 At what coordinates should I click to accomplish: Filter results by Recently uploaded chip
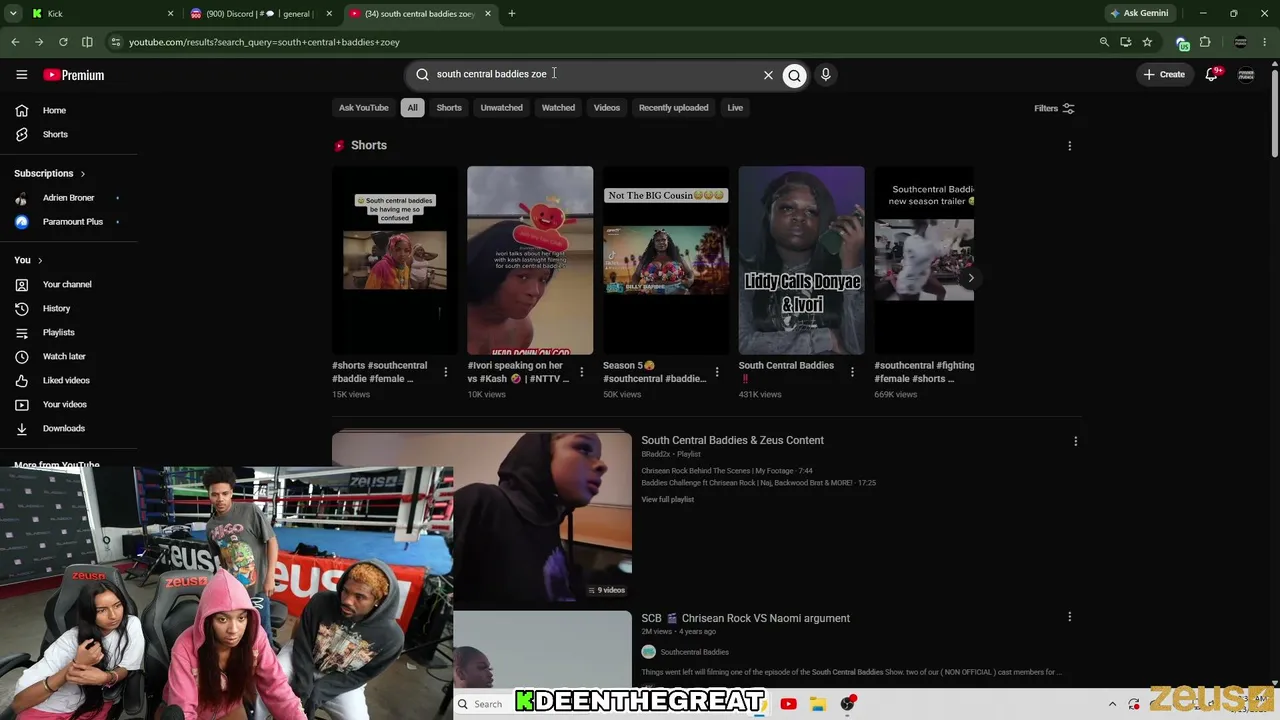pos(673,108)
